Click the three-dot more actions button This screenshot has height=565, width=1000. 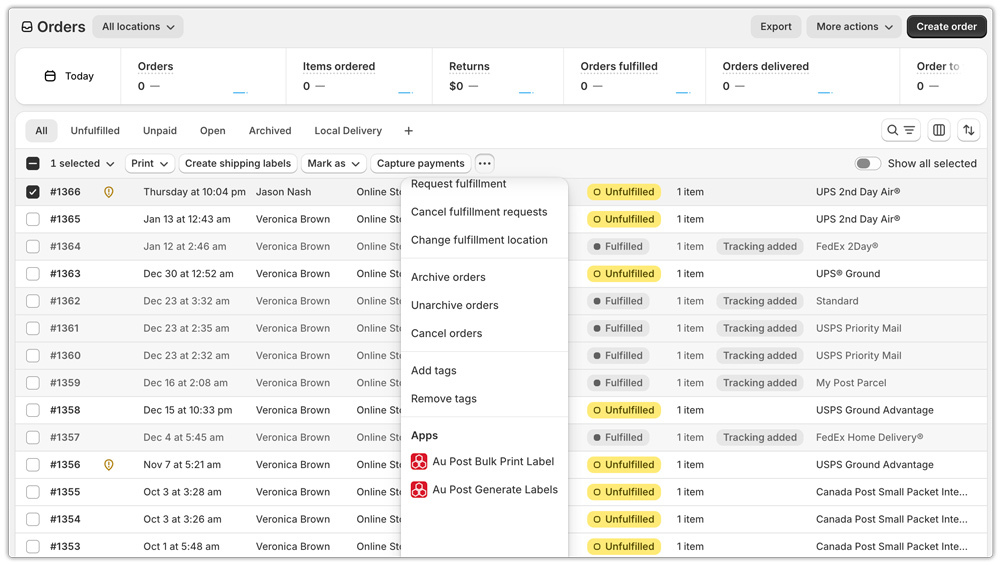pyautogui.click(x=484, y=163)
